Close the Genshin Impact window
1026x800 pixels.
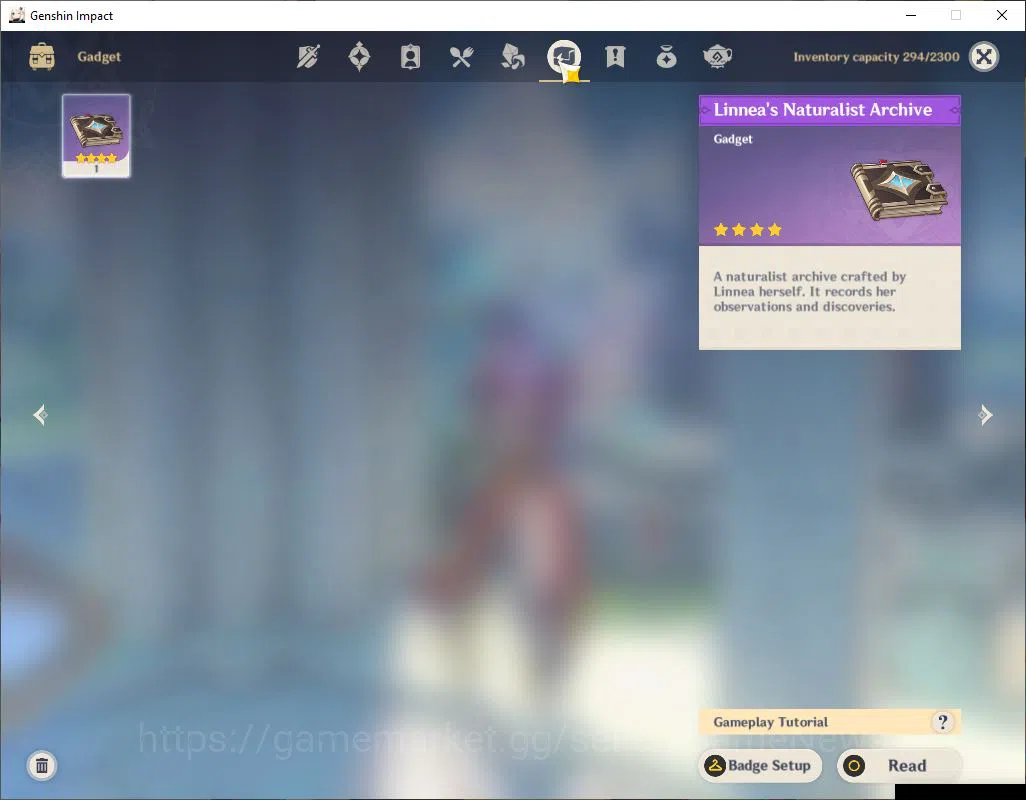(x=1002, y=15)
